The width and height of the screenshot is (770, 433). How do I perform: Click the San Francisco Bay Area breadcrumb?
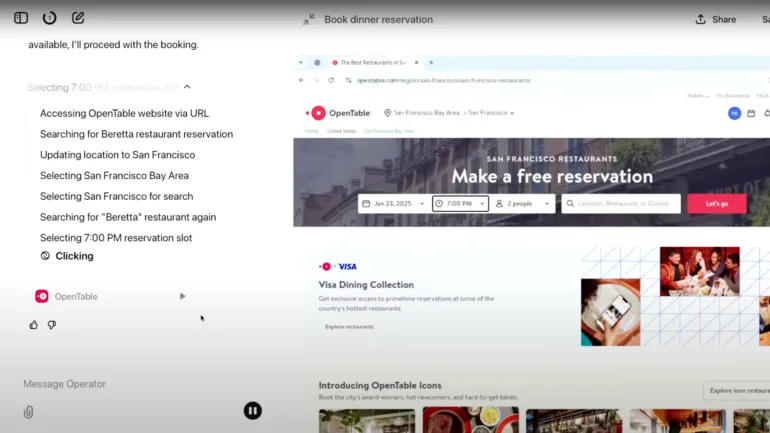[x=389, y=131]
